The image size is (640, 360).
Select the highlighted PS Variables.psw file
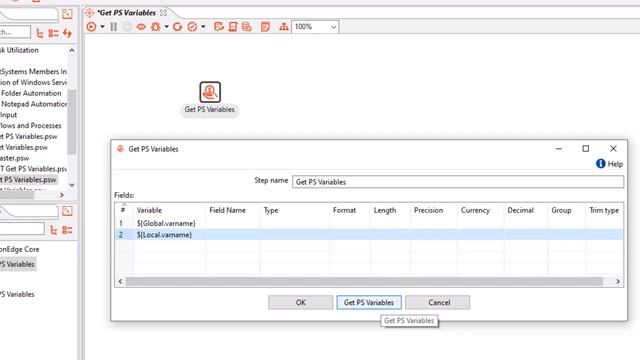pyautogui.click(x=28, y=180)
